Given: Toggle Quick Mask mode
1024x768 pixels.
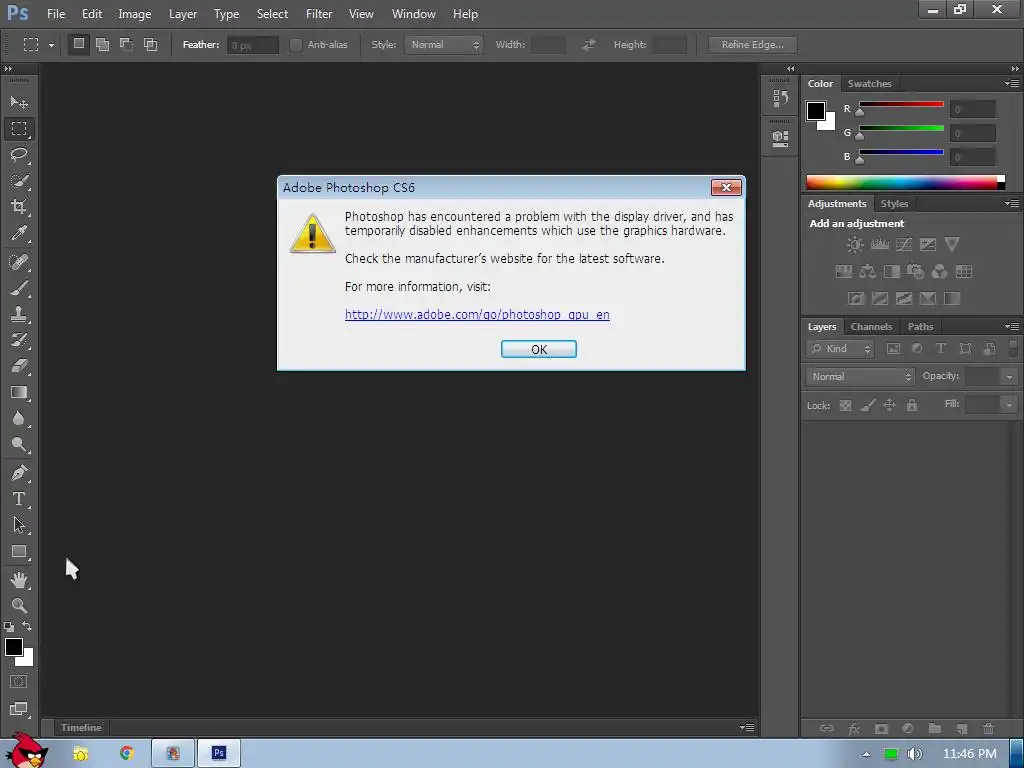Looking at the screenshot, I should tap(19, 682).
